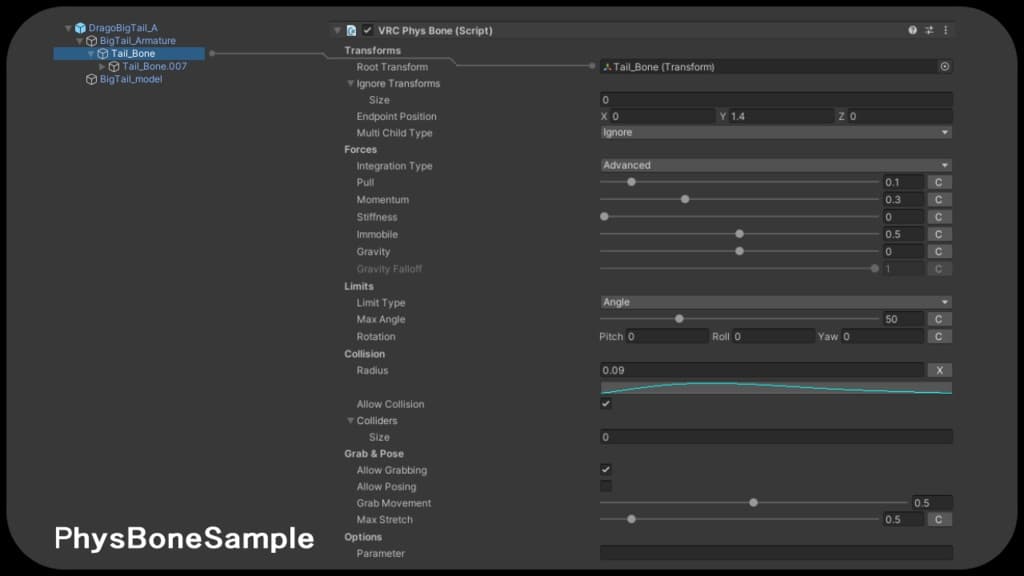Select BigTail_Armature in the hierarchy
This screenshot has height=576, width=1024.
point(137,41)
